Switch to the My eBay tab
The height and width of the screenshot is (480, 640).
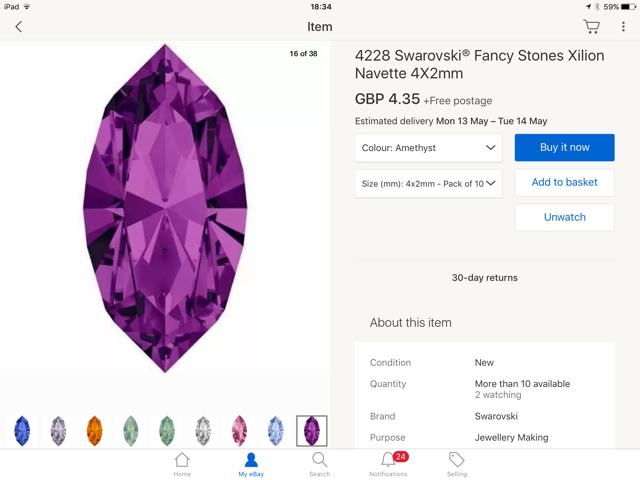pyautogui.click(x=251, y=464)
